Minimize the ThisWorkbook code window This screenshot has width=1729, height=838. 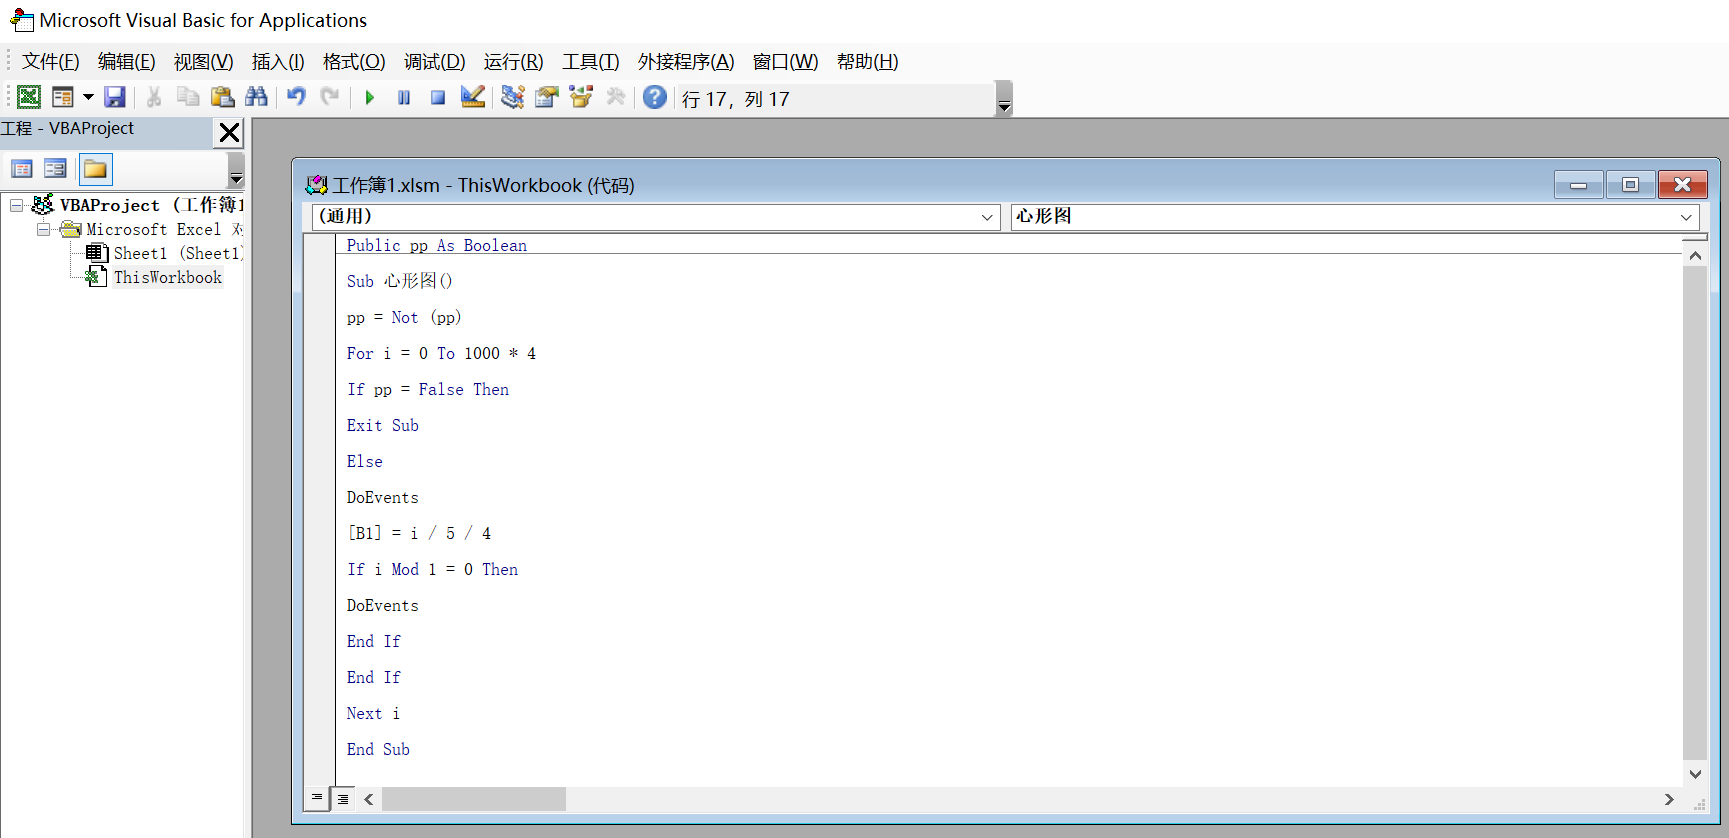pyautogui.click(x=1579, y=185)
